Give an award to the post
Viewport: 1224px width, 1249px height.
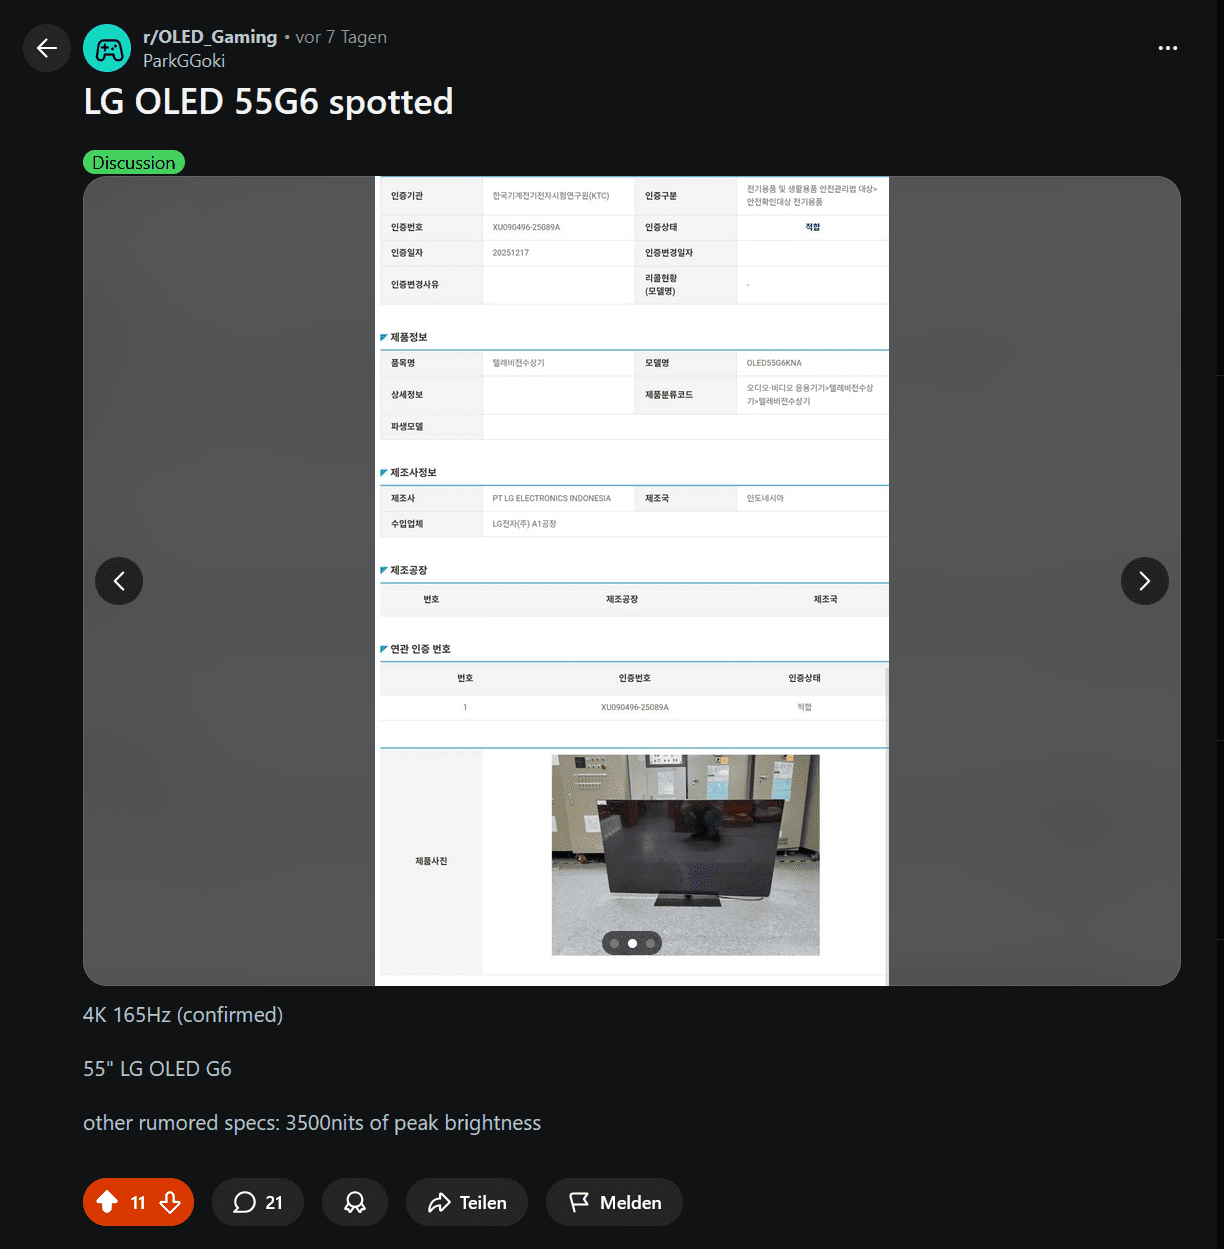pyautogui.click(x=355, y=1202)
